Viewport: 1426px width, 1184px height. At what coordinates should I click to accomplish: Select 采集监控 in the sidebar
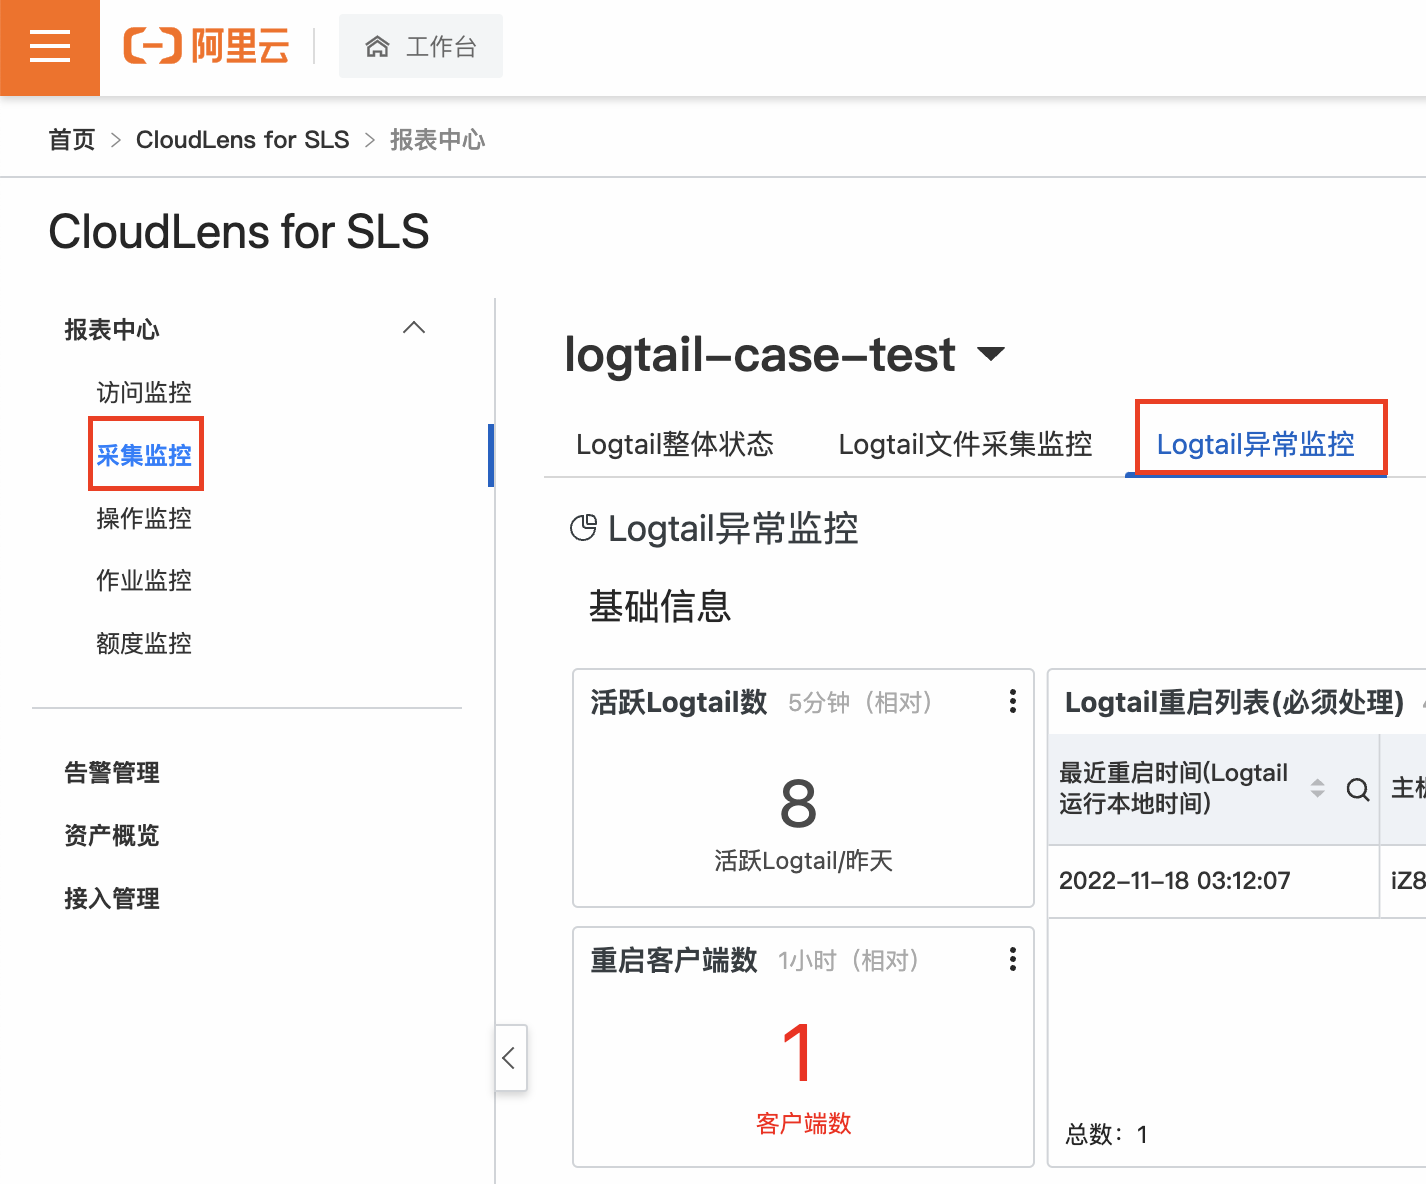(x=144, y=455)
